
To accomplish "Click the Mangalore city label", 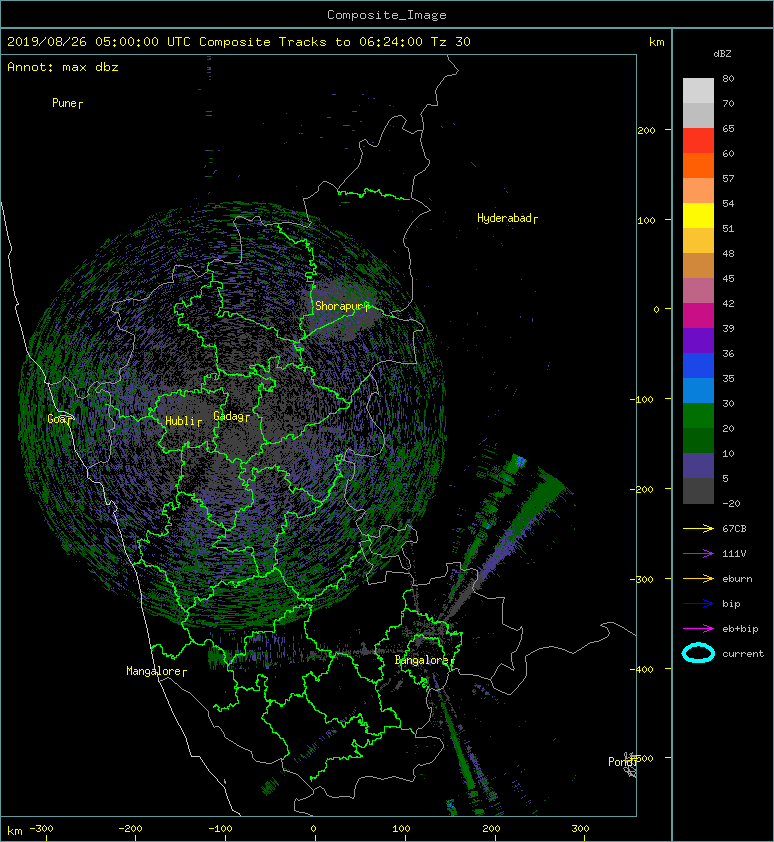I will click(x=156, y=671).
